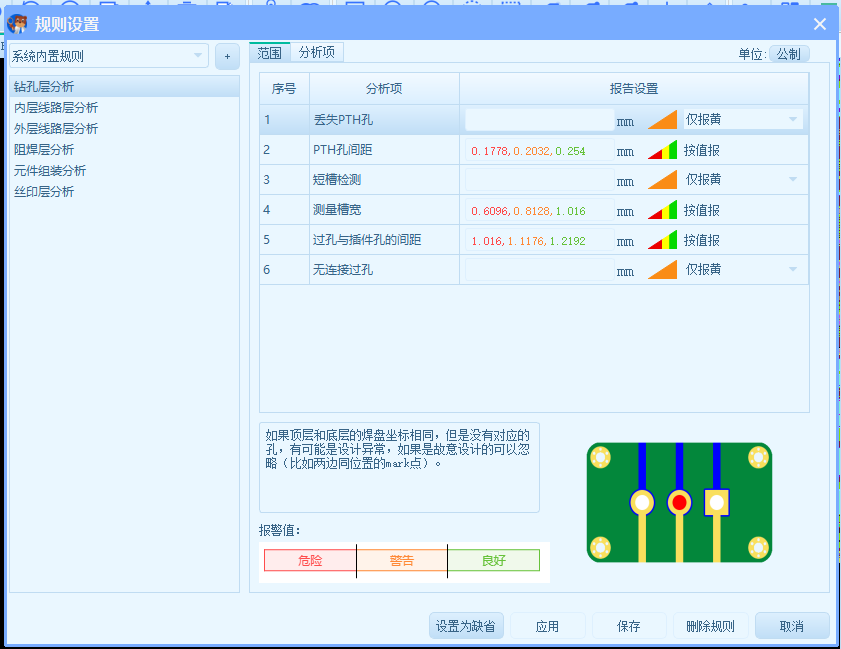Screen dimensions: 841x649
Task: Click 按值报 label in 测量槽宽 row
Action: 702,210
